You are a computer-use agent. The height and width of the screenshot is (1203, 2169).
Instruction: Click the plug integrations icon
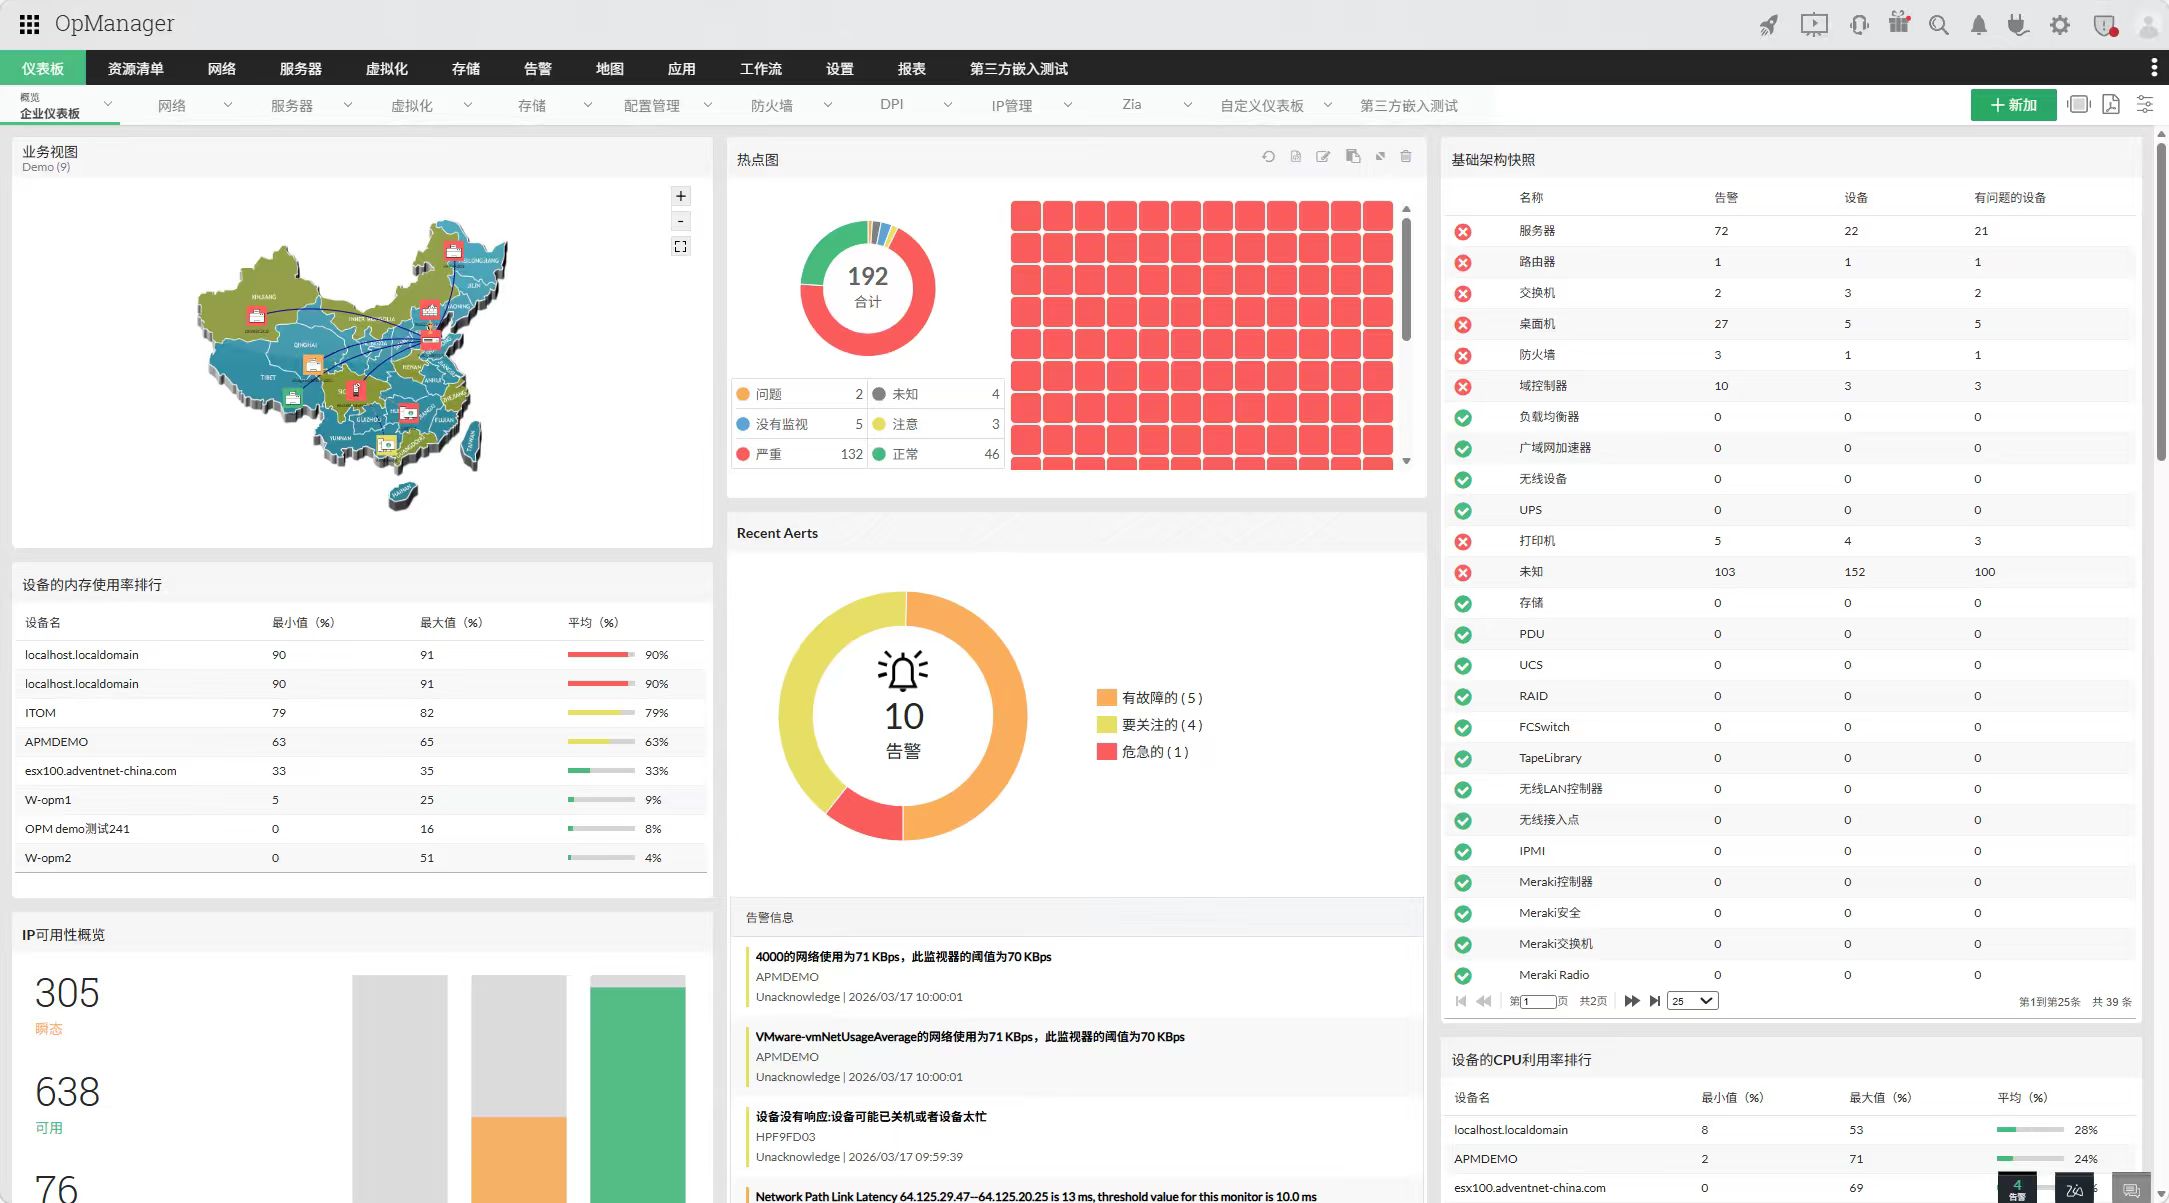pyautogui.click(x=2018, y=25)
